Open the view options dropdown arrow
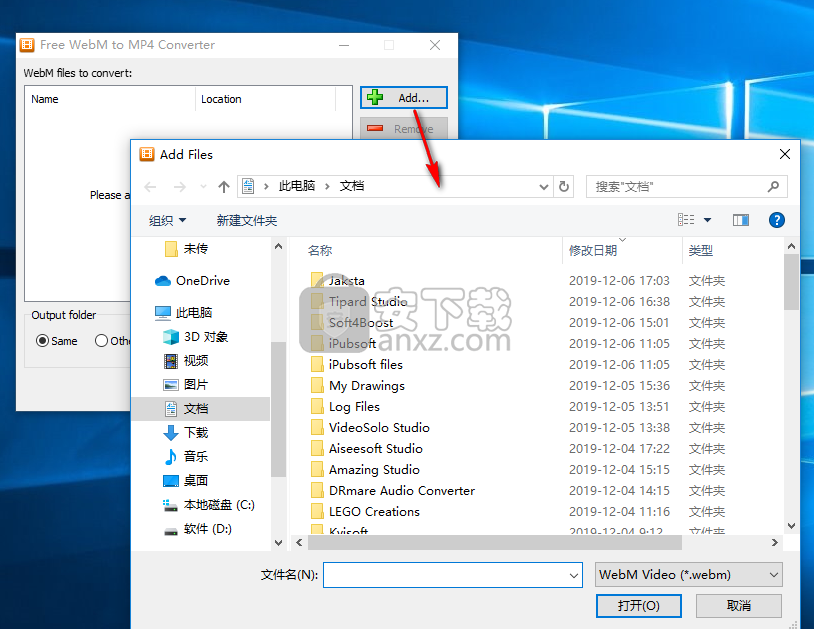The width and height of the screenshot is (814, 629). pos(707,220)
